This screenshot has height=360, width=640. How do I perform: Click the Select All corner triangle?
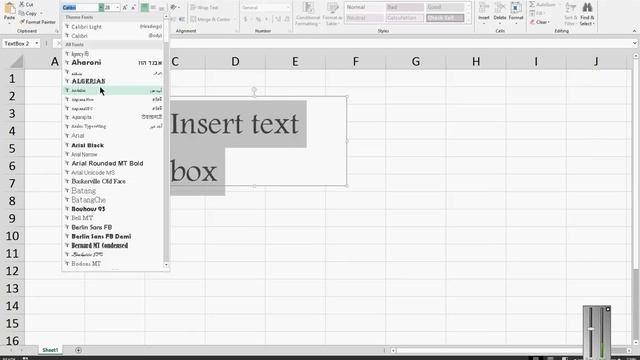click(16, 62)
